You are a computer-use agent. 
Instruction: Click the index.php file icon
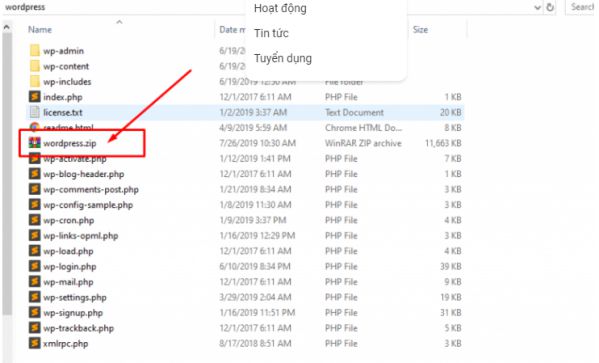click(34, 97)
